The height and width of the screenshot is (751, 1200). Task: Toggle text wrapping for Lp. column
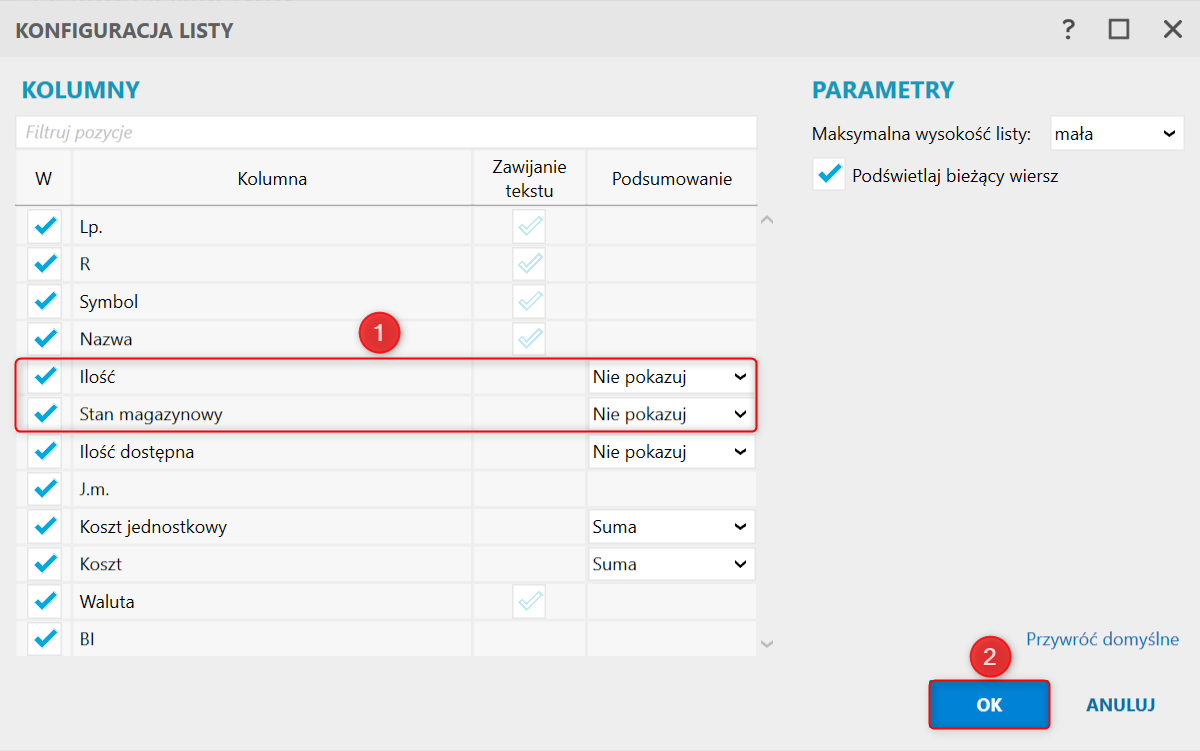529,227
